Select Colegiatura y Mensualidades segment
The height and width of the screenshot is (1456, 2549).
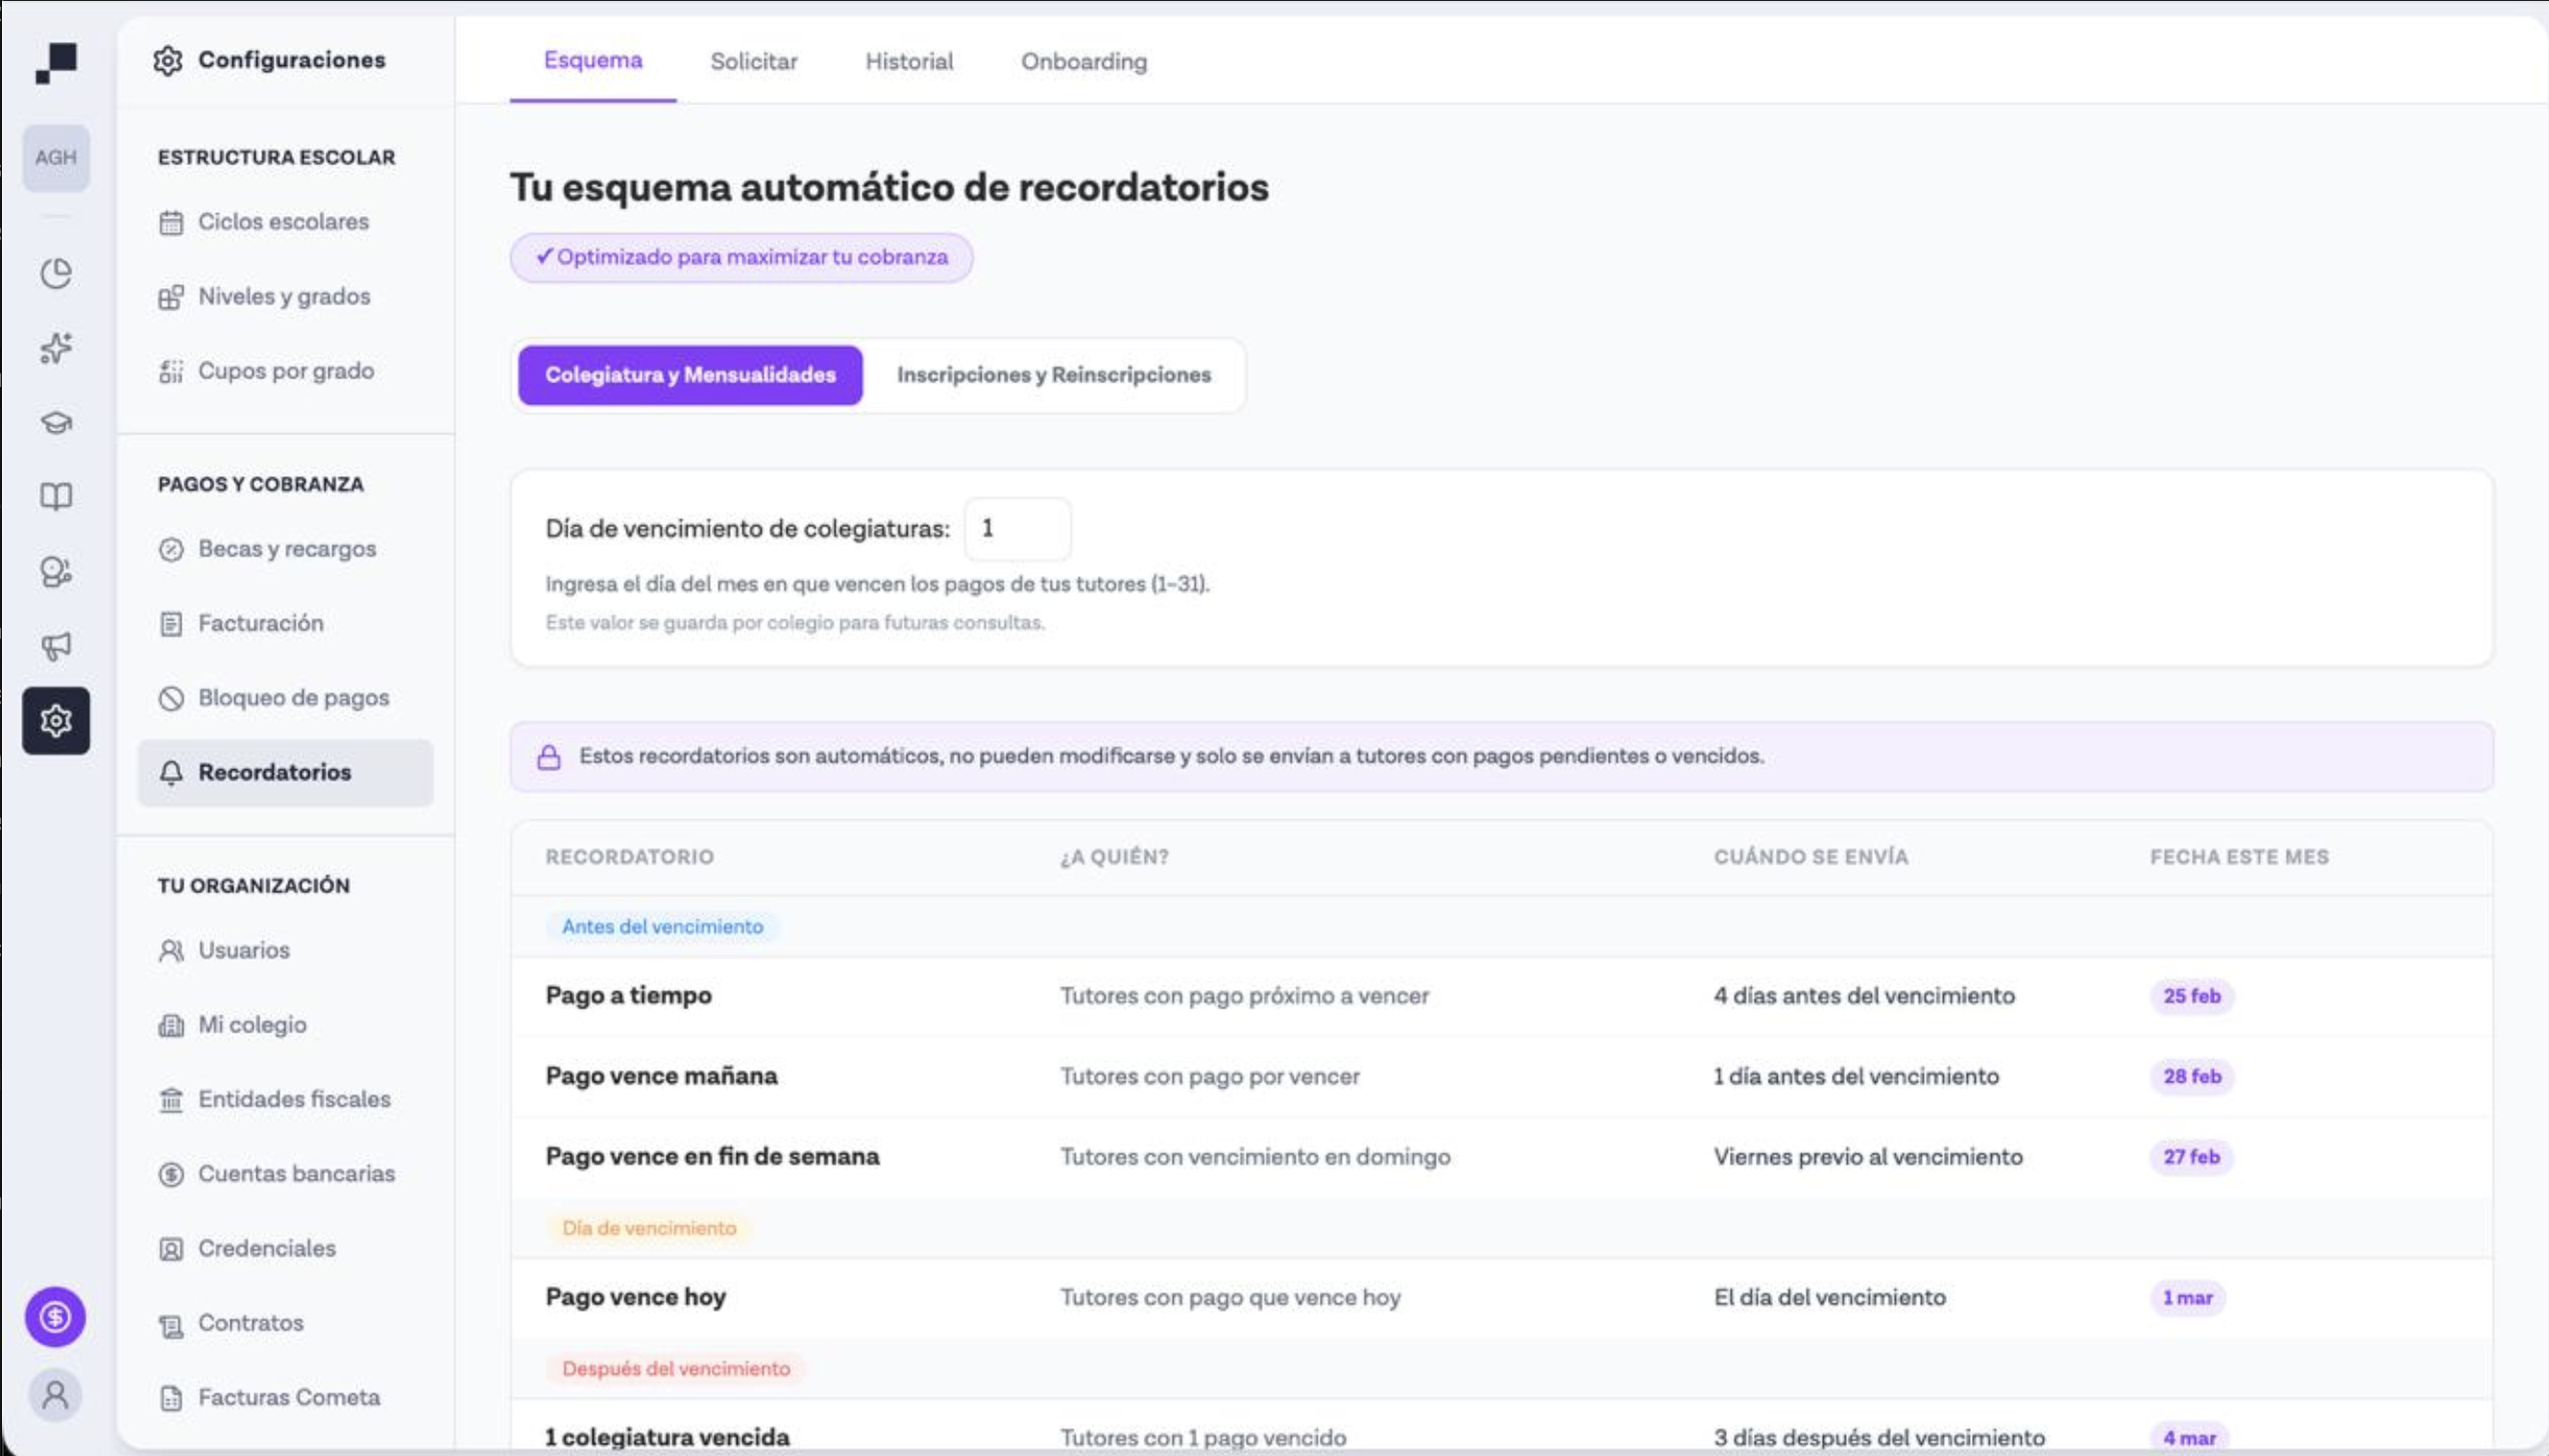tap(690, 375)
